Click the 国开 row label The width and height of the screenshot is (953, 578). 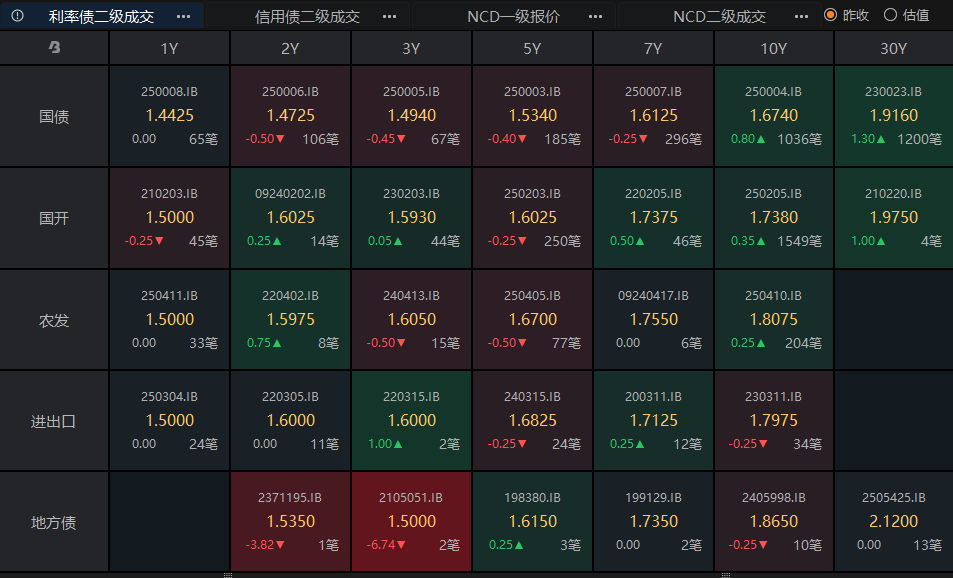[54, 218]
